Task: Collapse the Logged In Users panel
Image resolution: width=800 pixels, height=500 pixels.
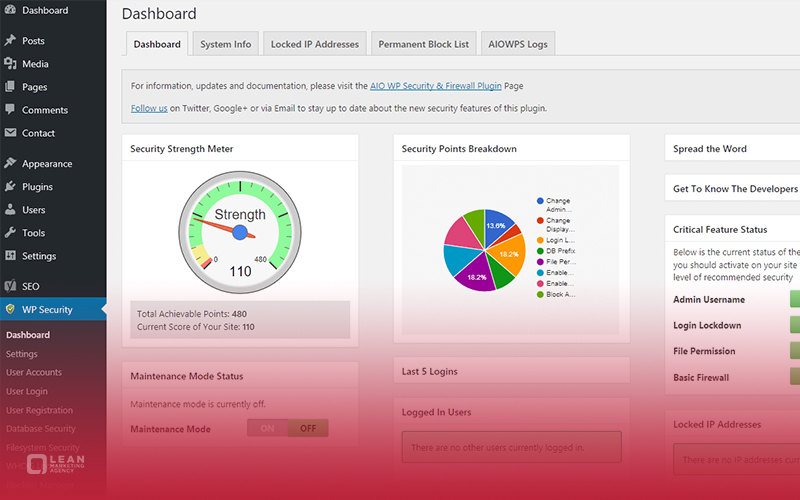Action: [511, 412]
